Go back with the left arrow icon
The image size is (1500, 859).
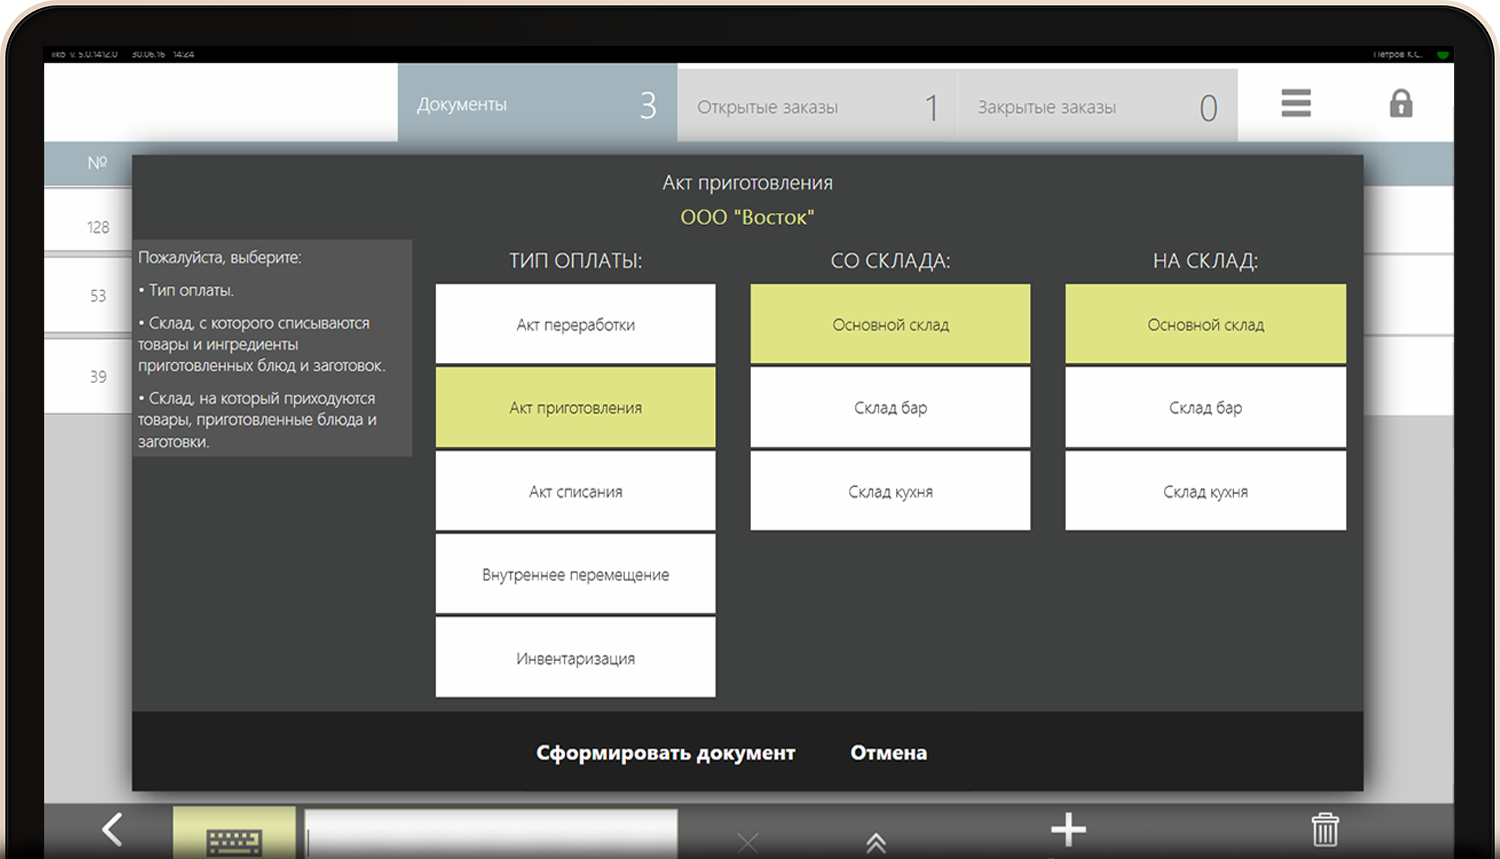112,829
